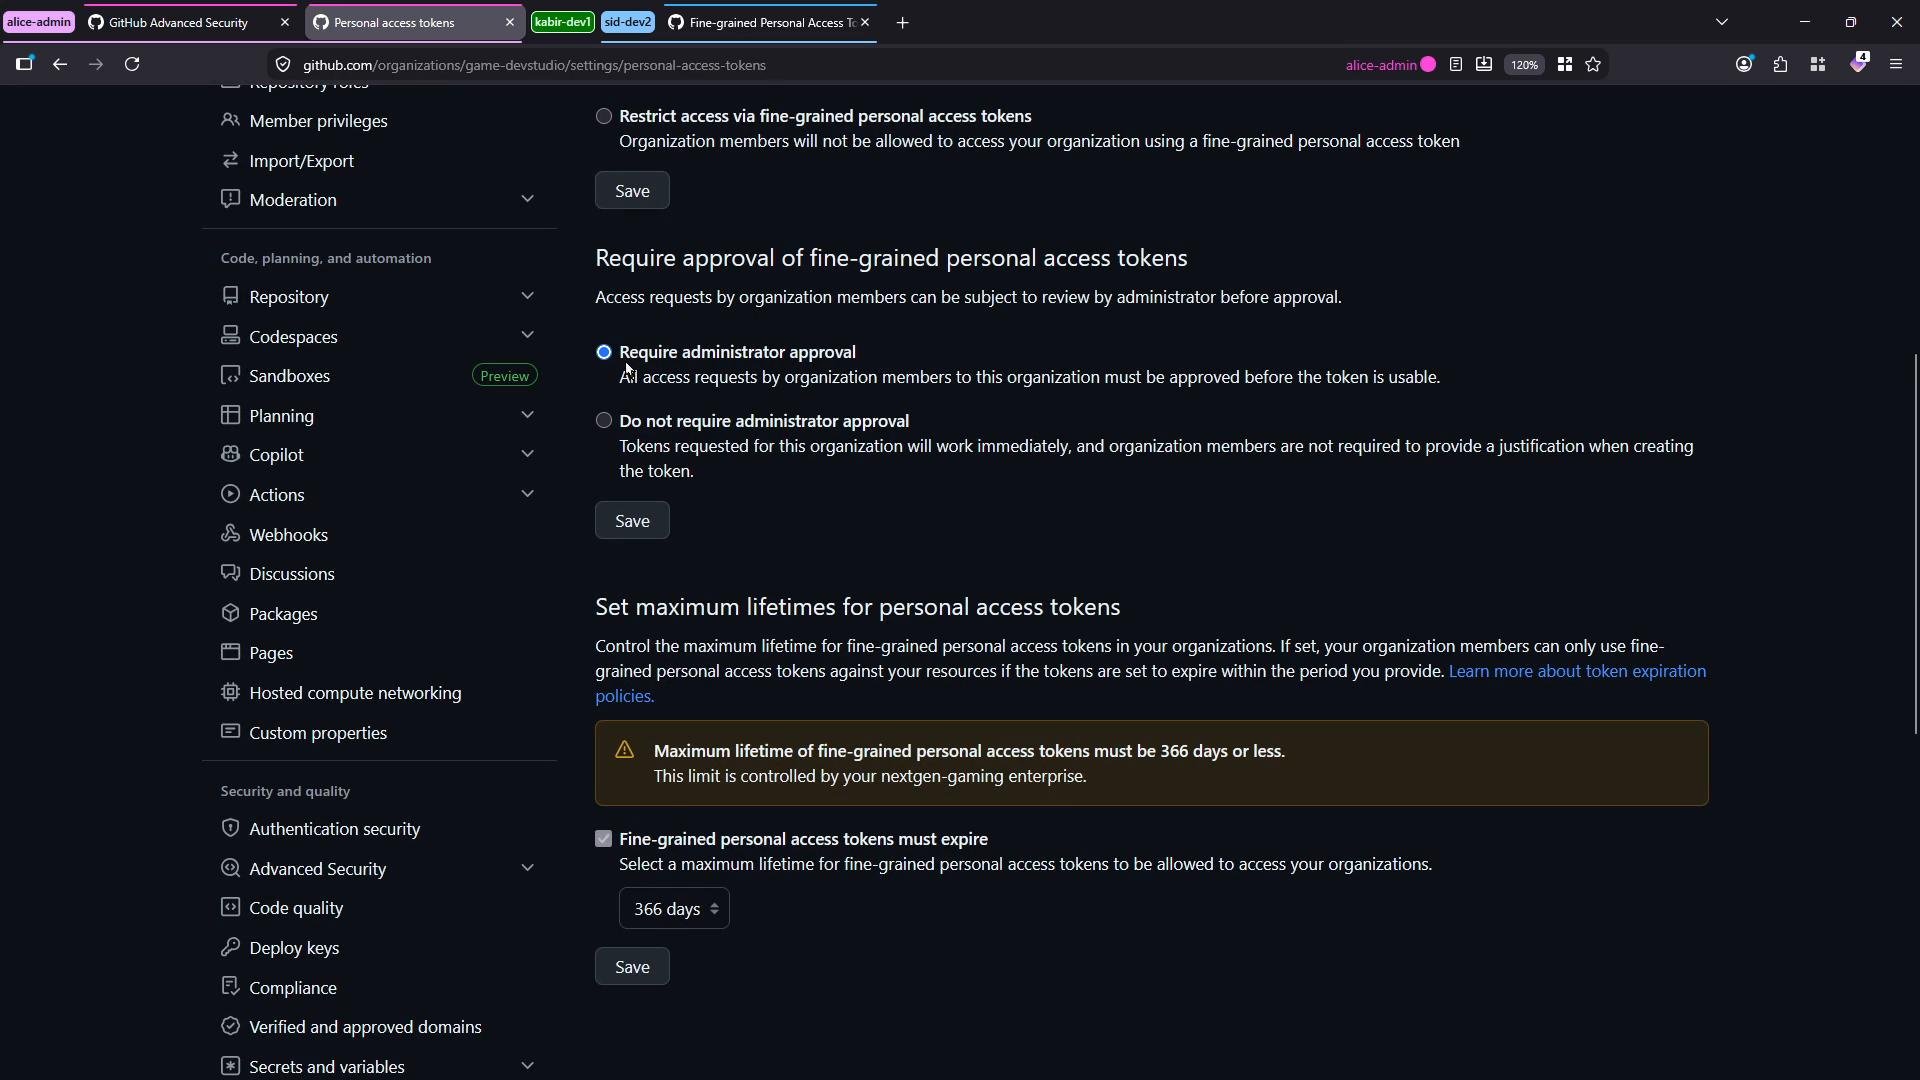This screenshot has width=1920, height=1080.
Task: Select Restrict access via fine-grained tokens radio
Action: (x=604, y=116)
